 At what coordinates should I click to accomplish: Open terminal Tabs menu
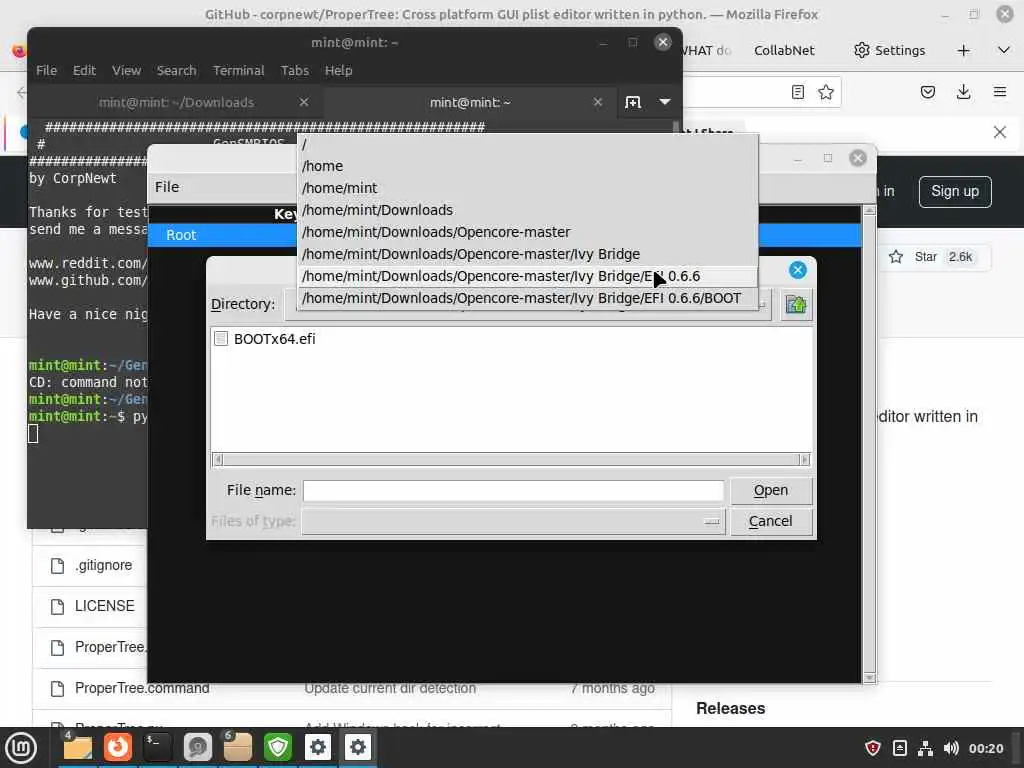coord(295,71)
